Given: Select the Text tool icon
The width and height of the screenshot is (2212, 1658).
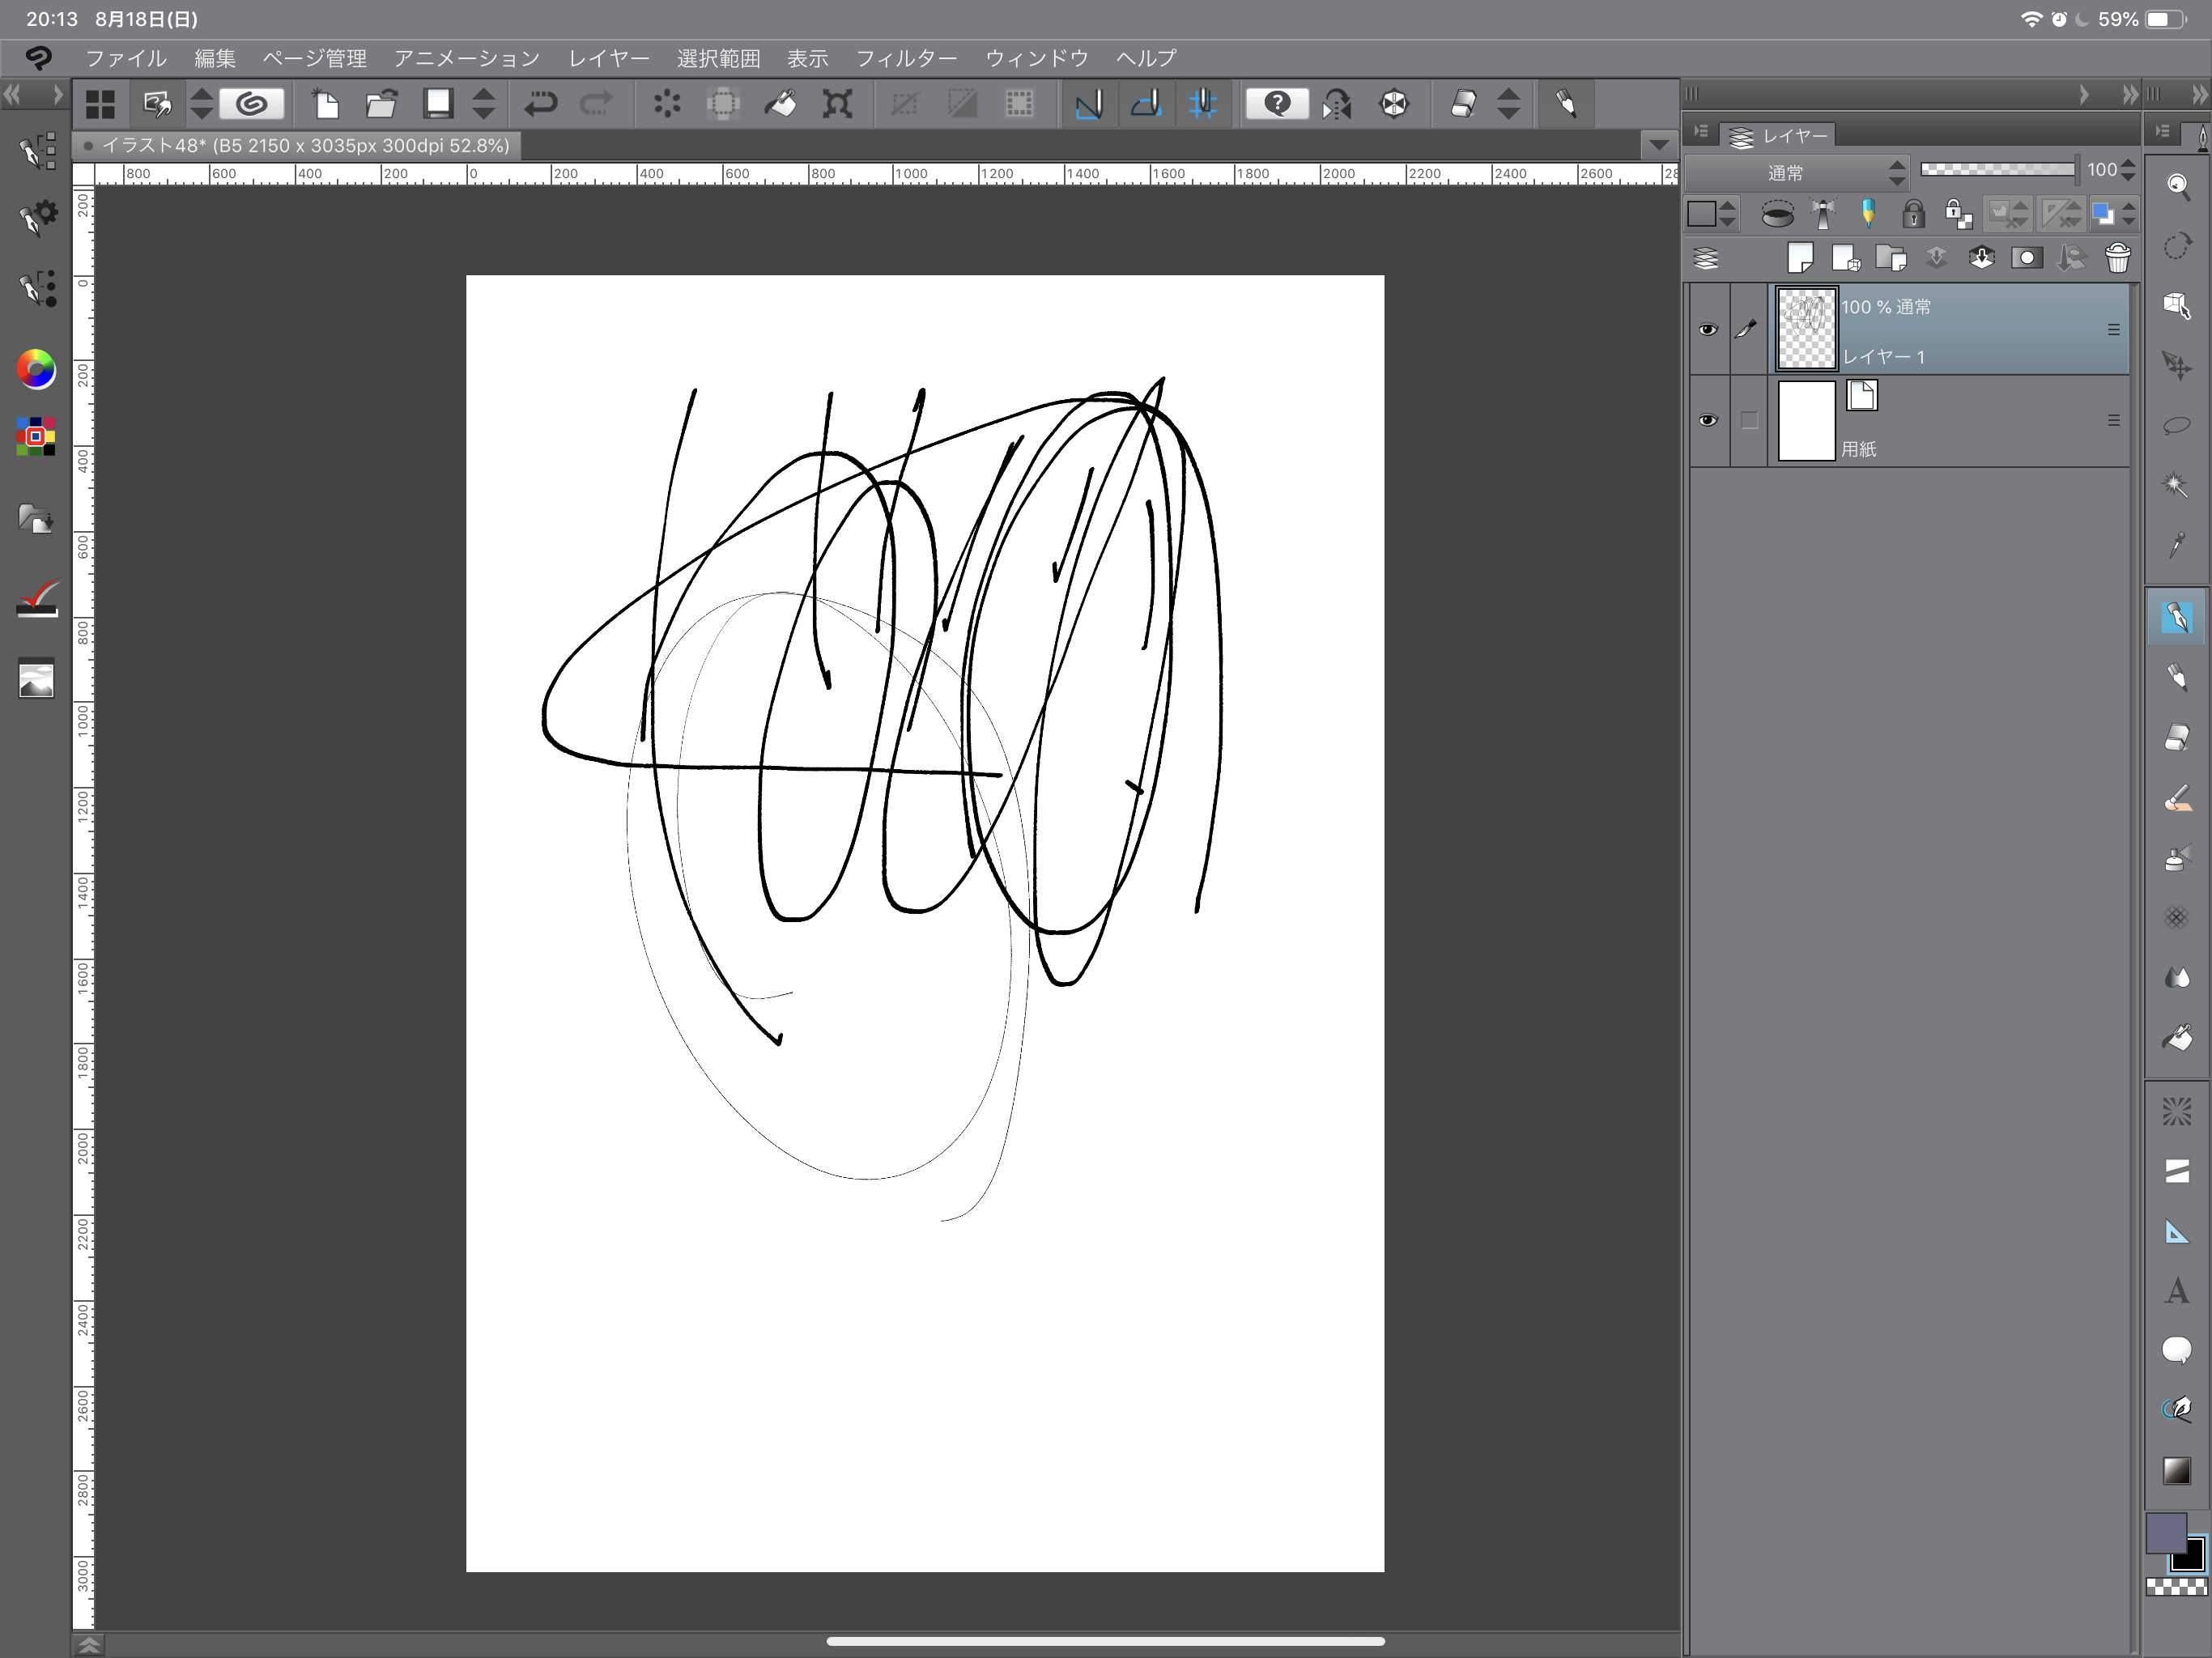Looking at the screenshot, I should [x=2176, y=1291].
